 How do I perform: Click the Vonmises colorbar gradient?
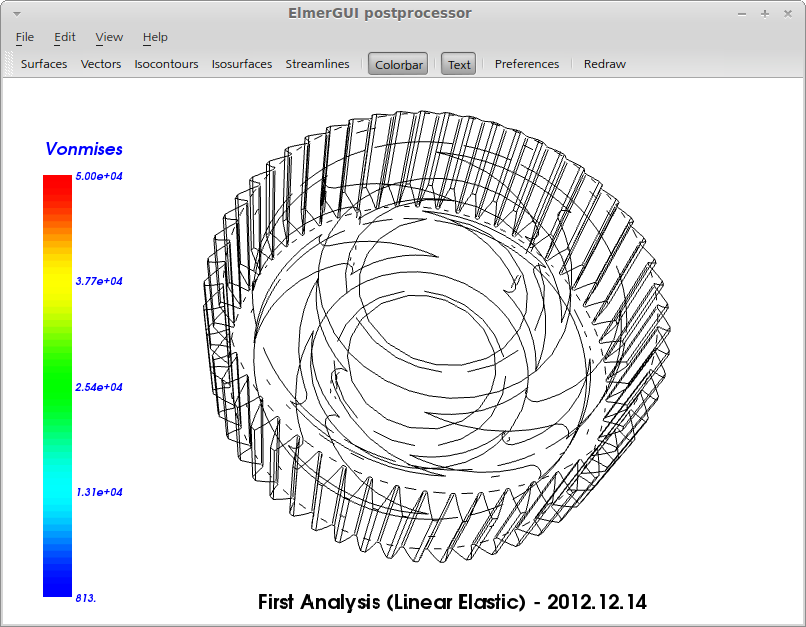(x=57, y=386)
